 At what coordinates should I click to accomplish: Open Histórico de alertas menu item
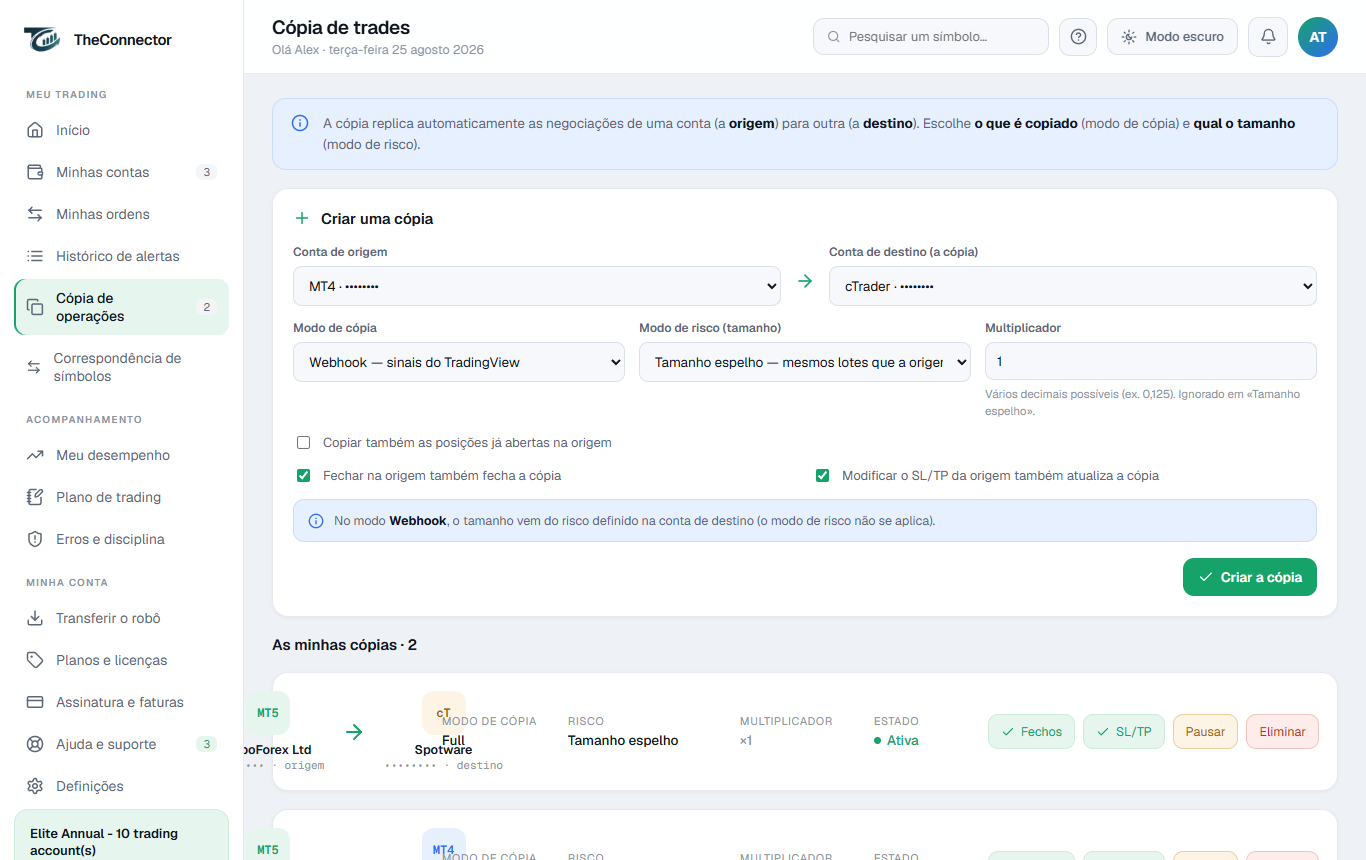pos(122,256)
